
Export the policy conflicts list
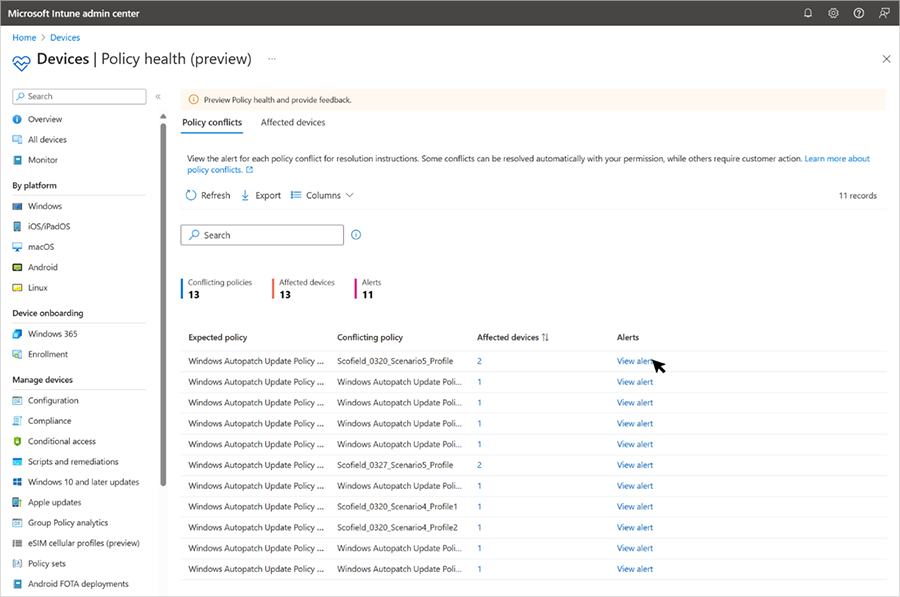point(261,195)
